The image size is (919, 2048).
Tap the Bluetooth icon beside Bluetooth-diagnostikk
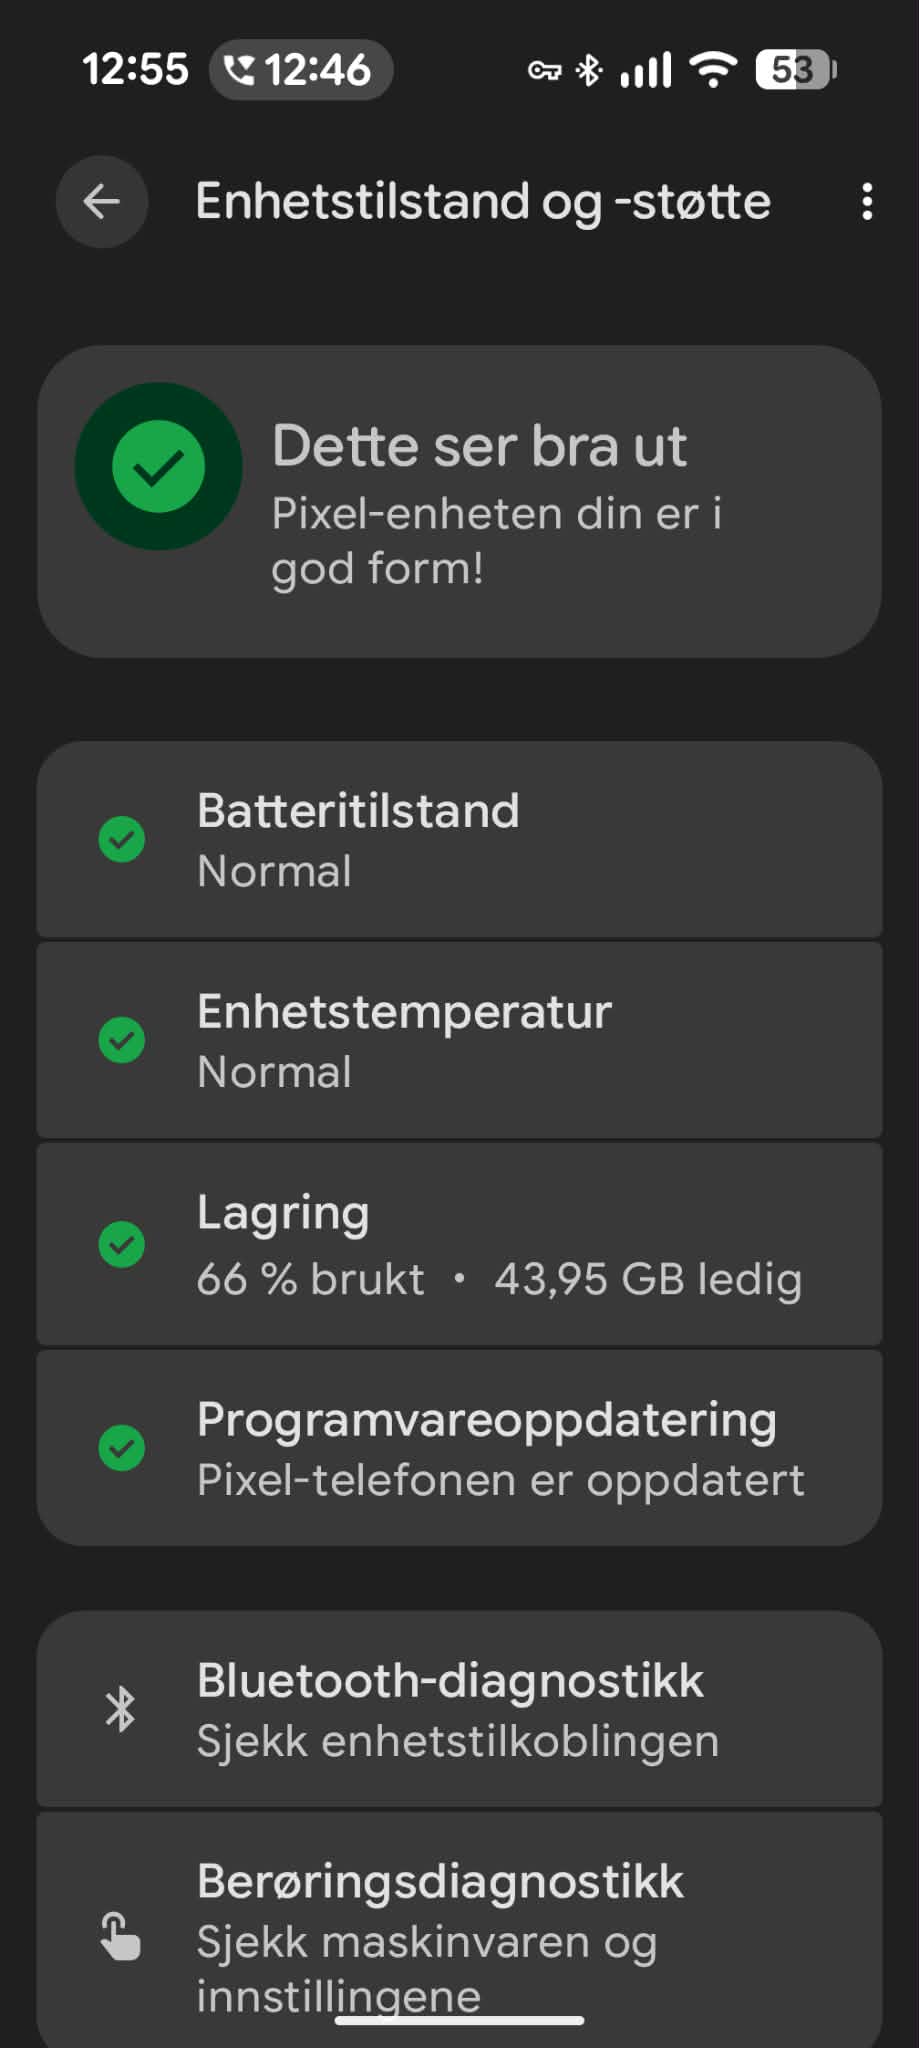(121, 1709)
